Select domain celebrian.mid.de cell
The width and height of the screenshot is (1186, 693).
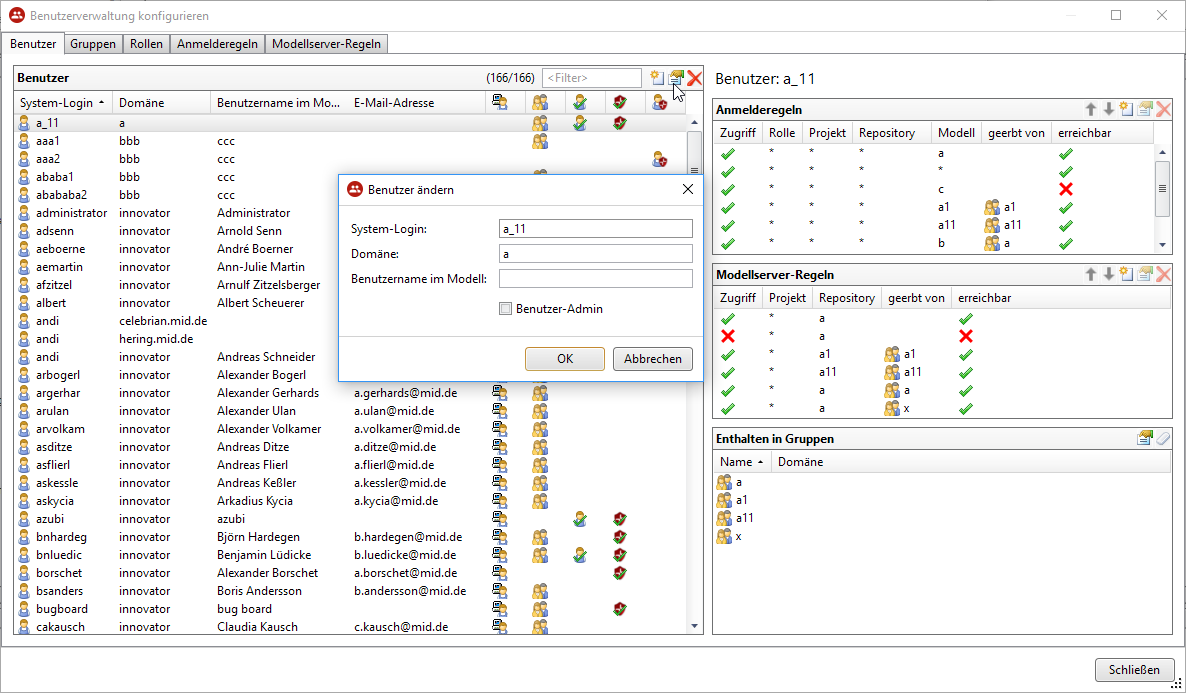[163, 321]
